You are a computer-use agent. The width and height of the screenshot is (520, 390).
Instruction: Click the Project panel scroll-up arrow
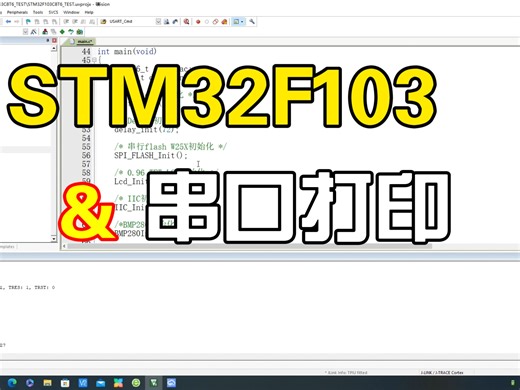(54, 48)
